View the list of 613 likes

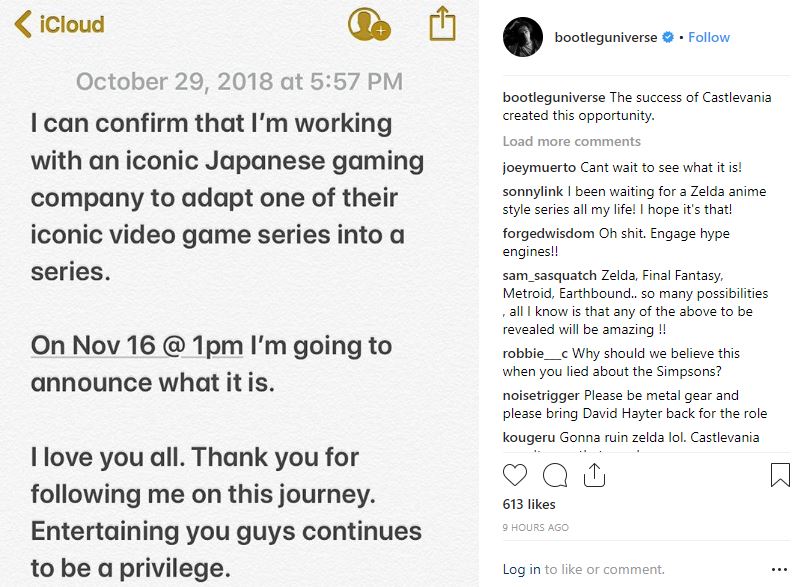click(x=529, y=504)
